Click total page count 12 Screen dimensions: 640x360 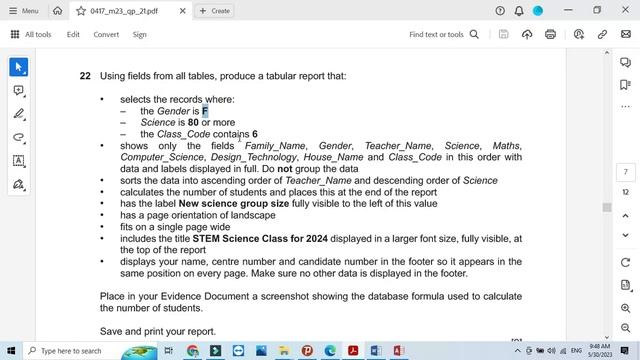pos(625,192)
